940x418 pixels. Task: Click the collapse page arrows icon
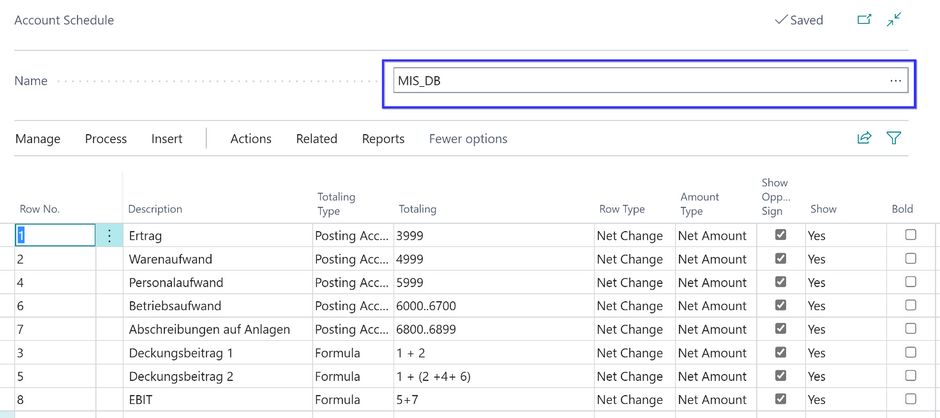(894, 19)
